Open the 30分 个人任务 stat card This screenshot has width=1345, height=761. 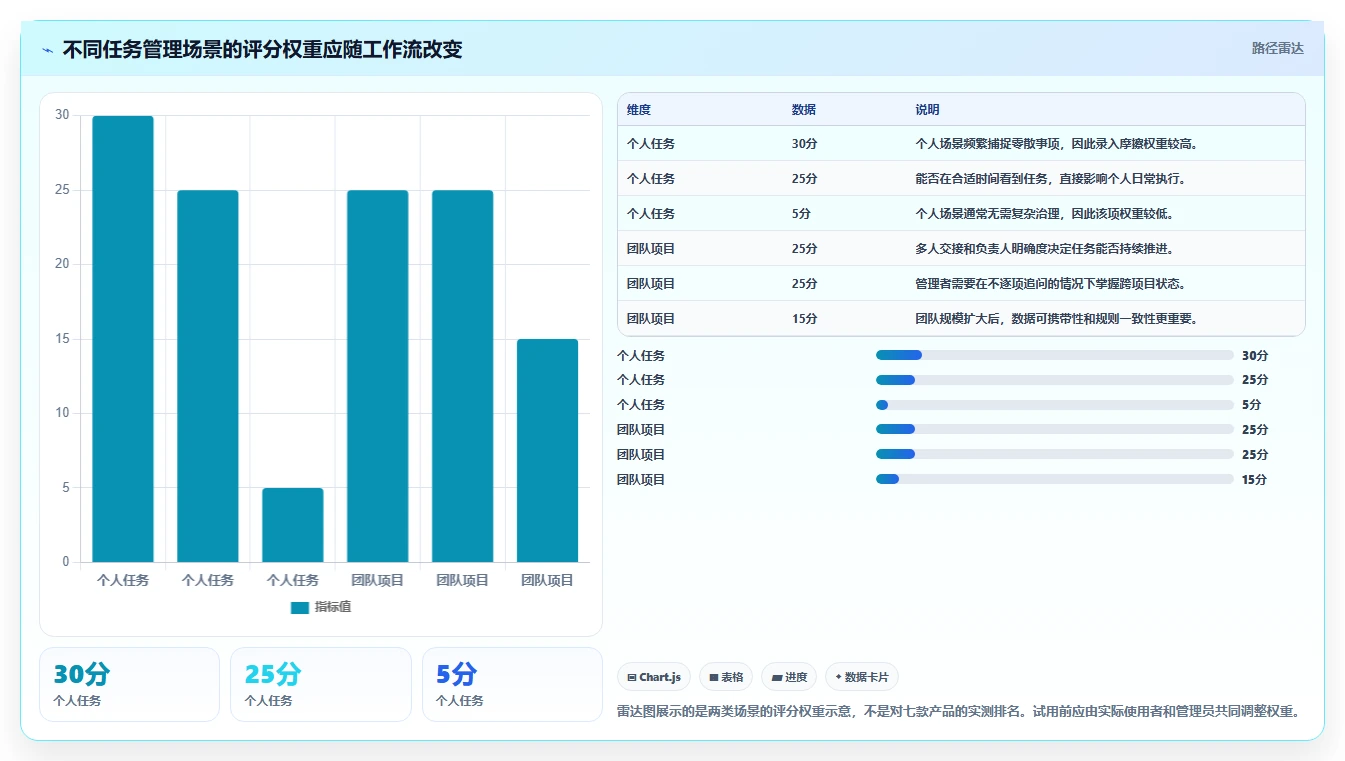129,684
